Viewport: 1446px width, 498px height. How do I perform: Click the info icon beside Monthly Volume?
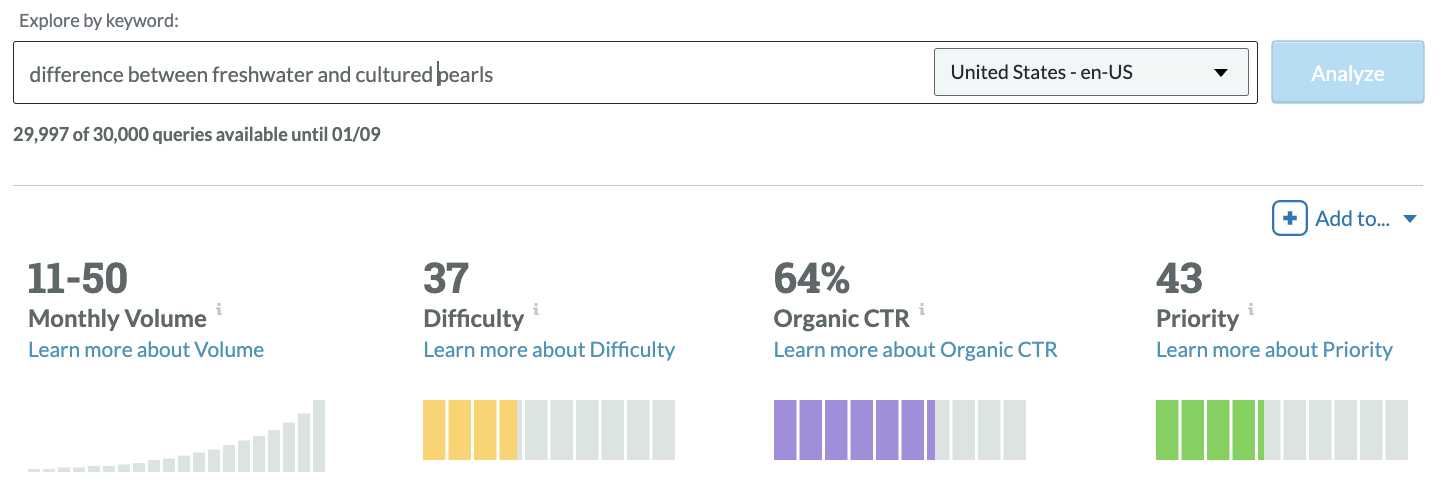pyautogui.click(x=219, y=310)
